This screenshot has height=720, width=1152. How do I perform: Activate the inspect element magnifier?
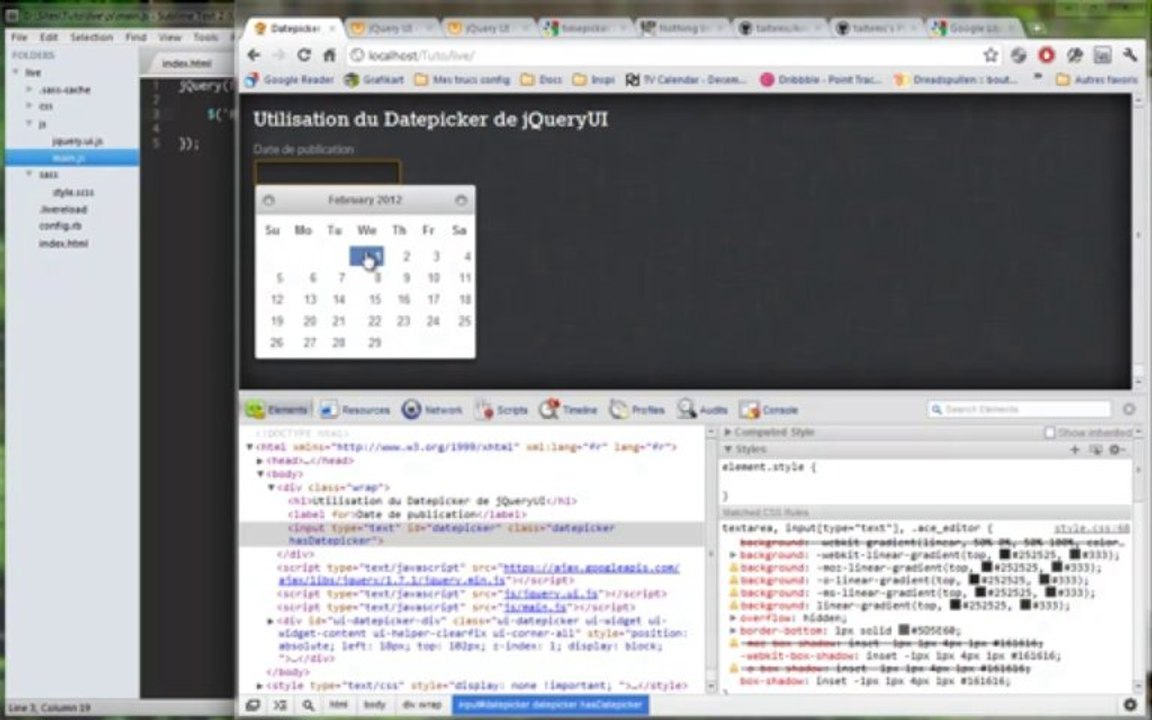pos(308,705)
